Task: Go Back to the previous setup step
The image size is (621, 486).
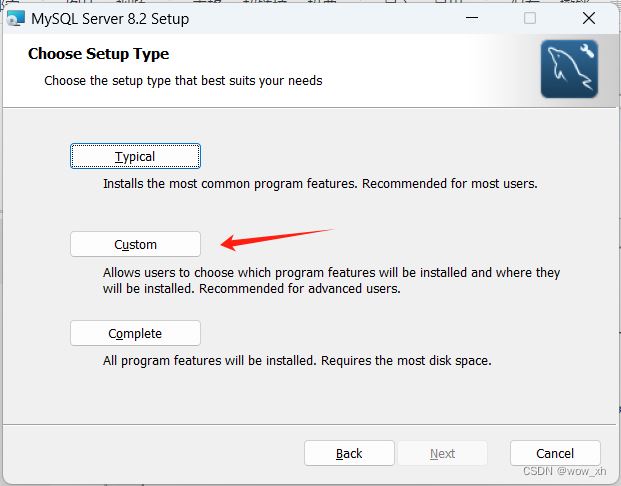Action: pos(349,453)
